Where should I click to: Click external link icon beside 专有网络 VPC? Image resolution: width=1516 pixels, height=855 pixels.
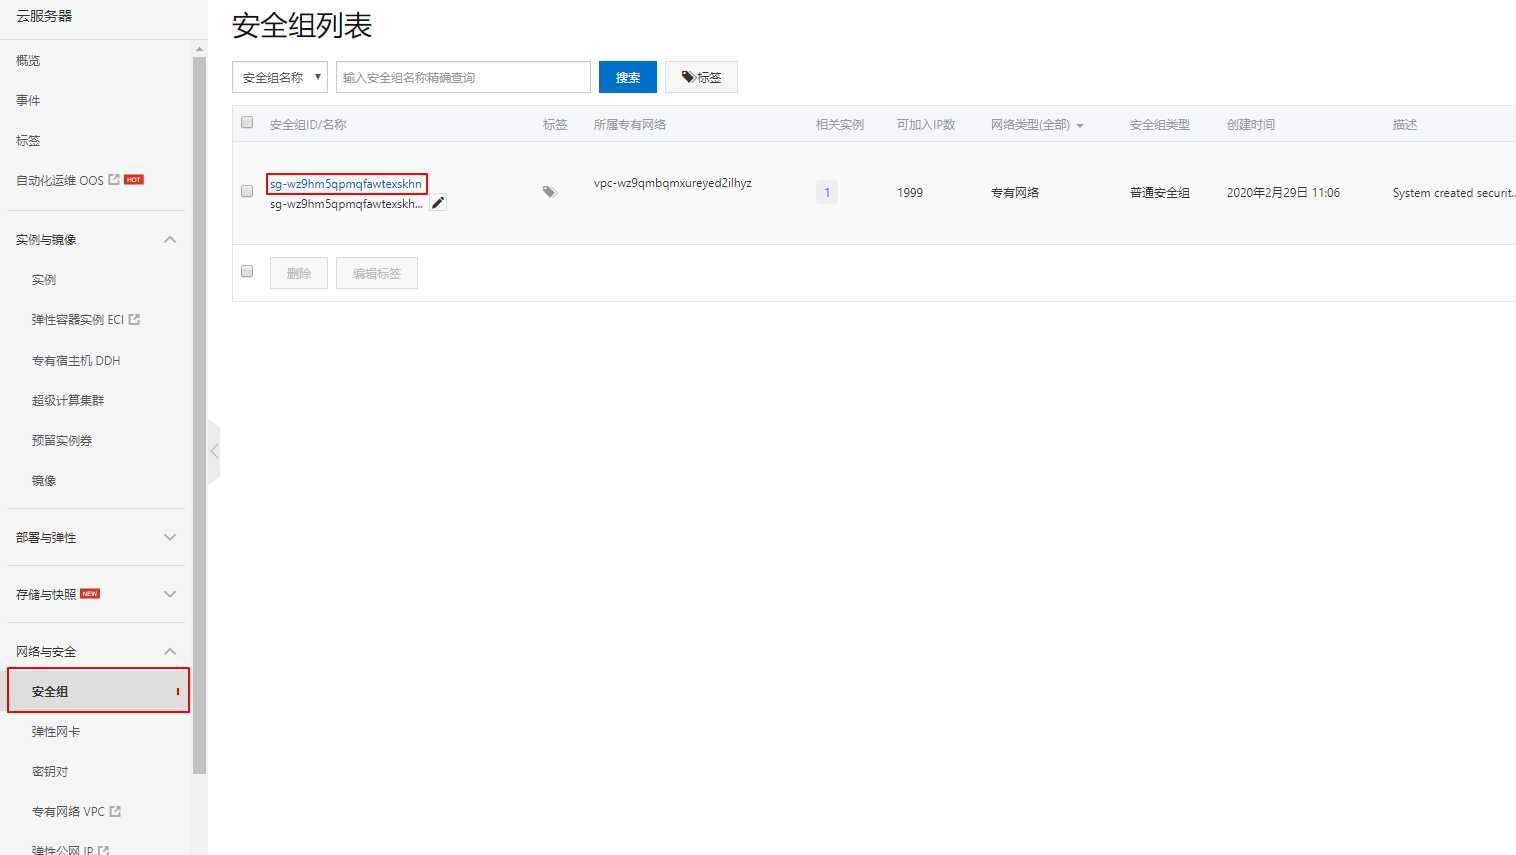115,812
